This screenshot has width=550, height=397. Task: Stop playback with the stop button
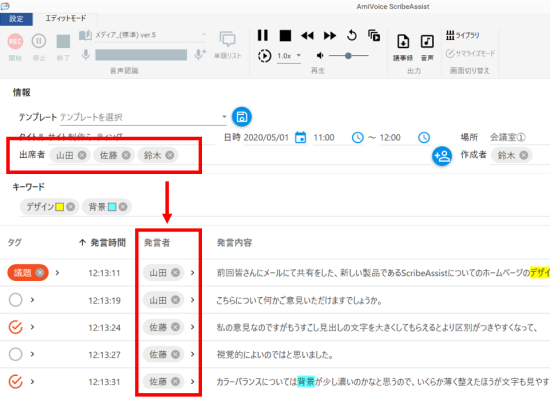click(285, 35)
